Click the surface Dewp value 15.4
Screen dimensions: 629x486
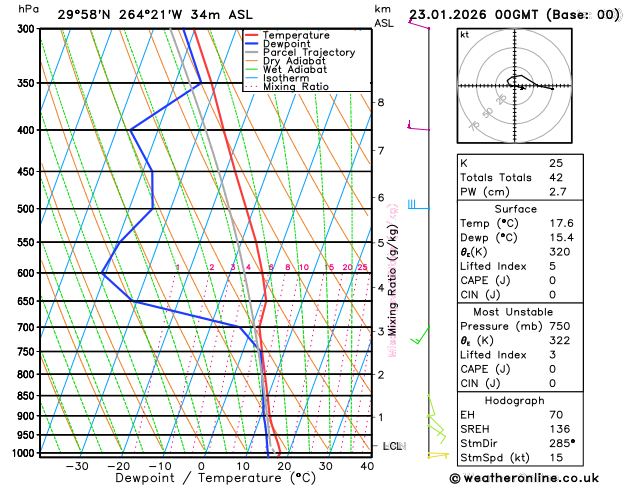coord(562,237)
